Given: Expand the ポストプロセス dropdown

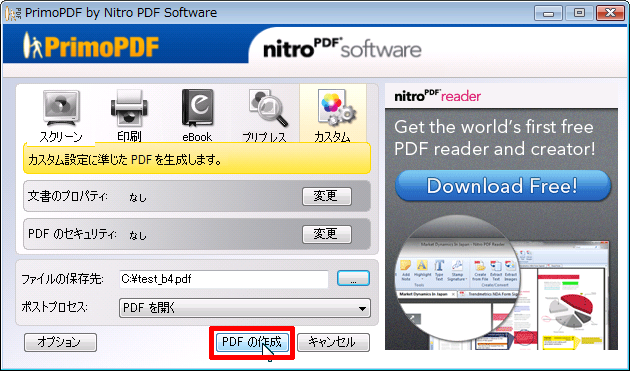Looking at the screenshot, I should [x=245, y=308].
